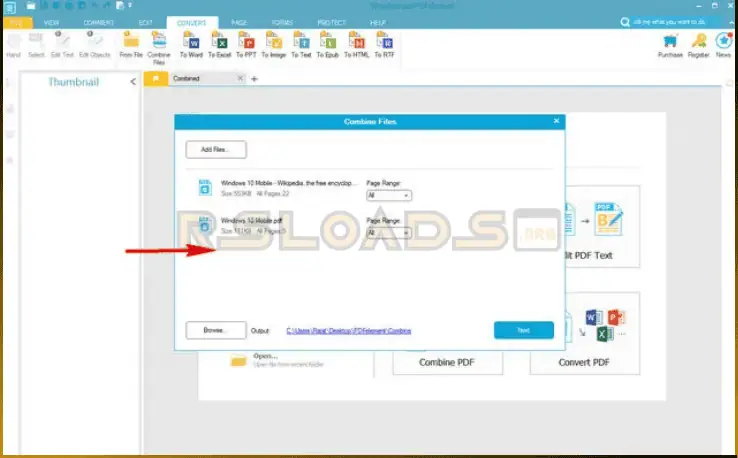Screen dimensions: 738x458
Task: Click the Thumbnail panel title
Action: pyautogui.click(x=73, y=82)
